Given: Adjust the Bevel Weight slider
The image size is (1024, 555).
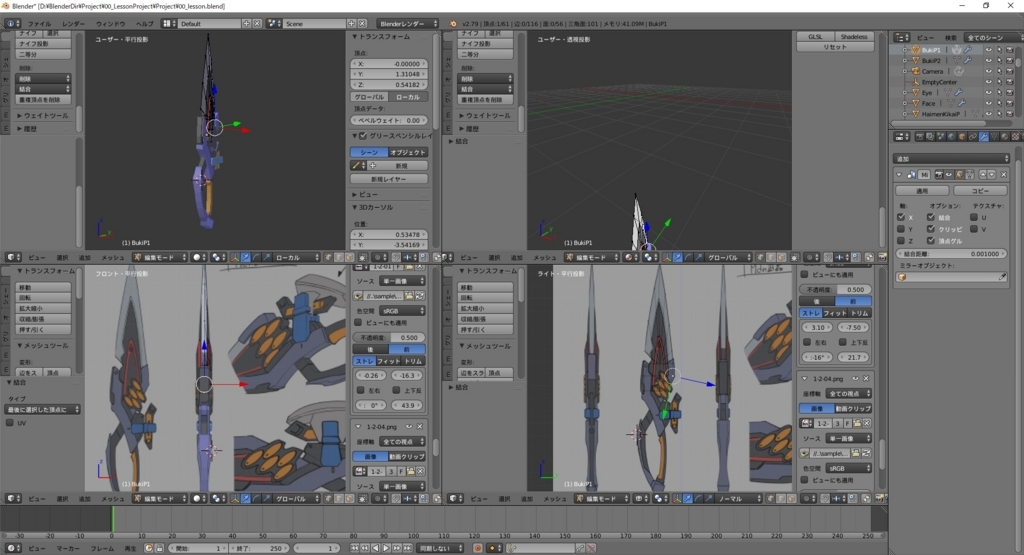Looking at the screenshot, I should pyautogui.click(x=389, y=120).
